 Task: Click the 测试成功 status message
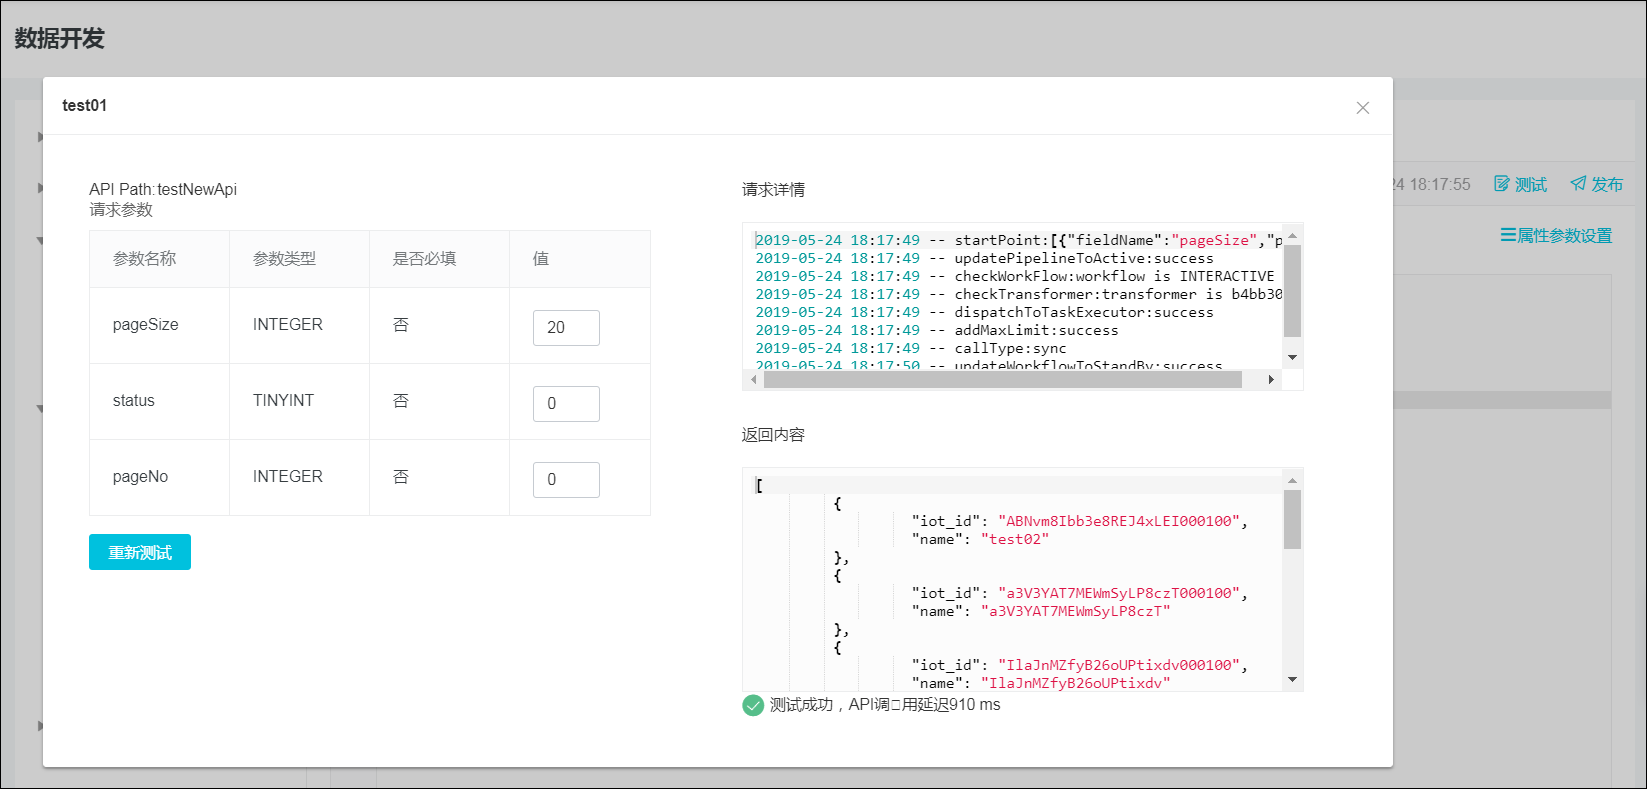tap(884, 705)
